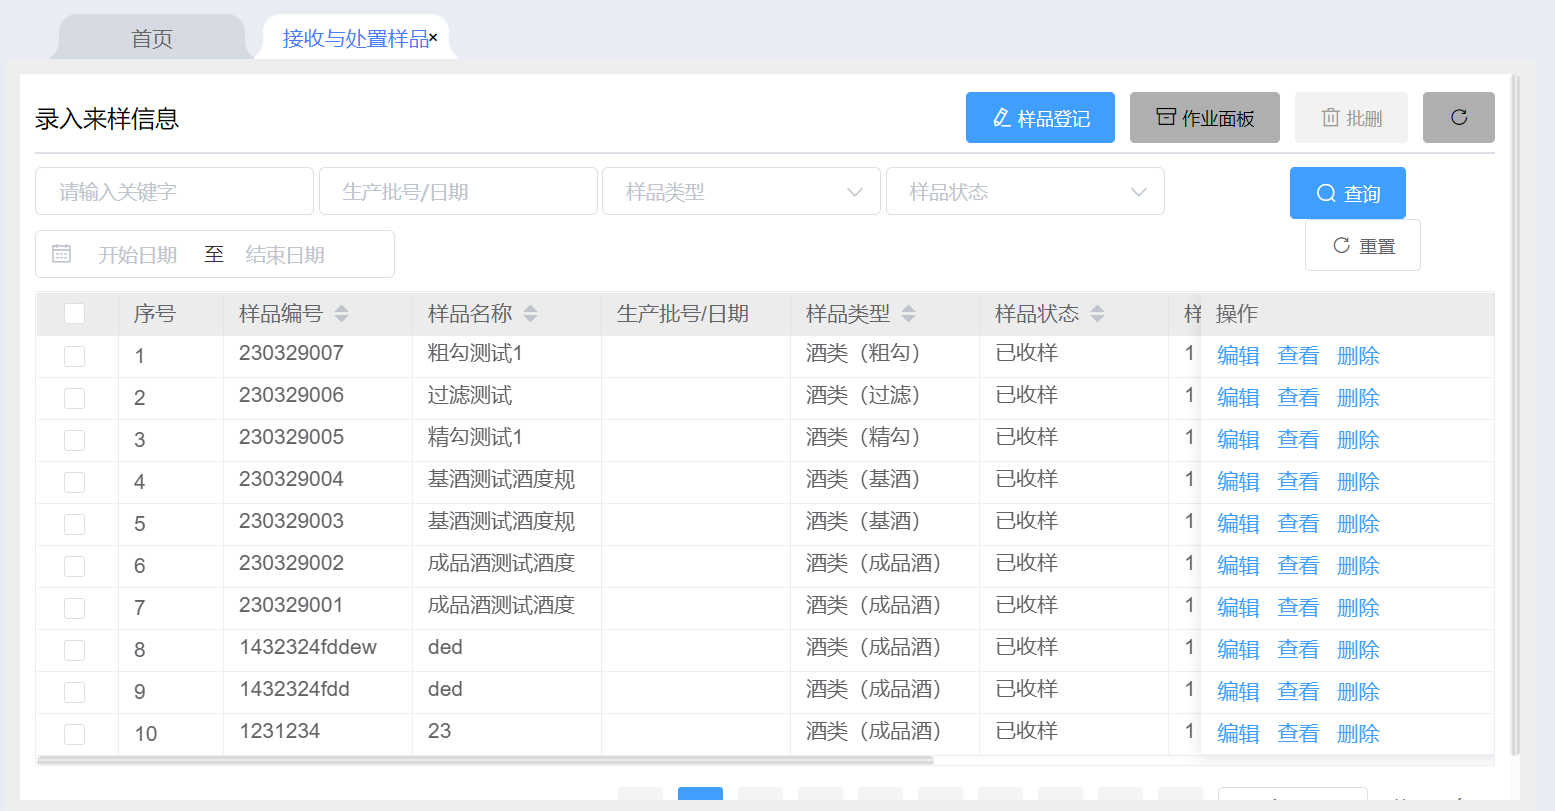
Task: Click 删除 for sample 230329004
Action: tap(1358, 482)
